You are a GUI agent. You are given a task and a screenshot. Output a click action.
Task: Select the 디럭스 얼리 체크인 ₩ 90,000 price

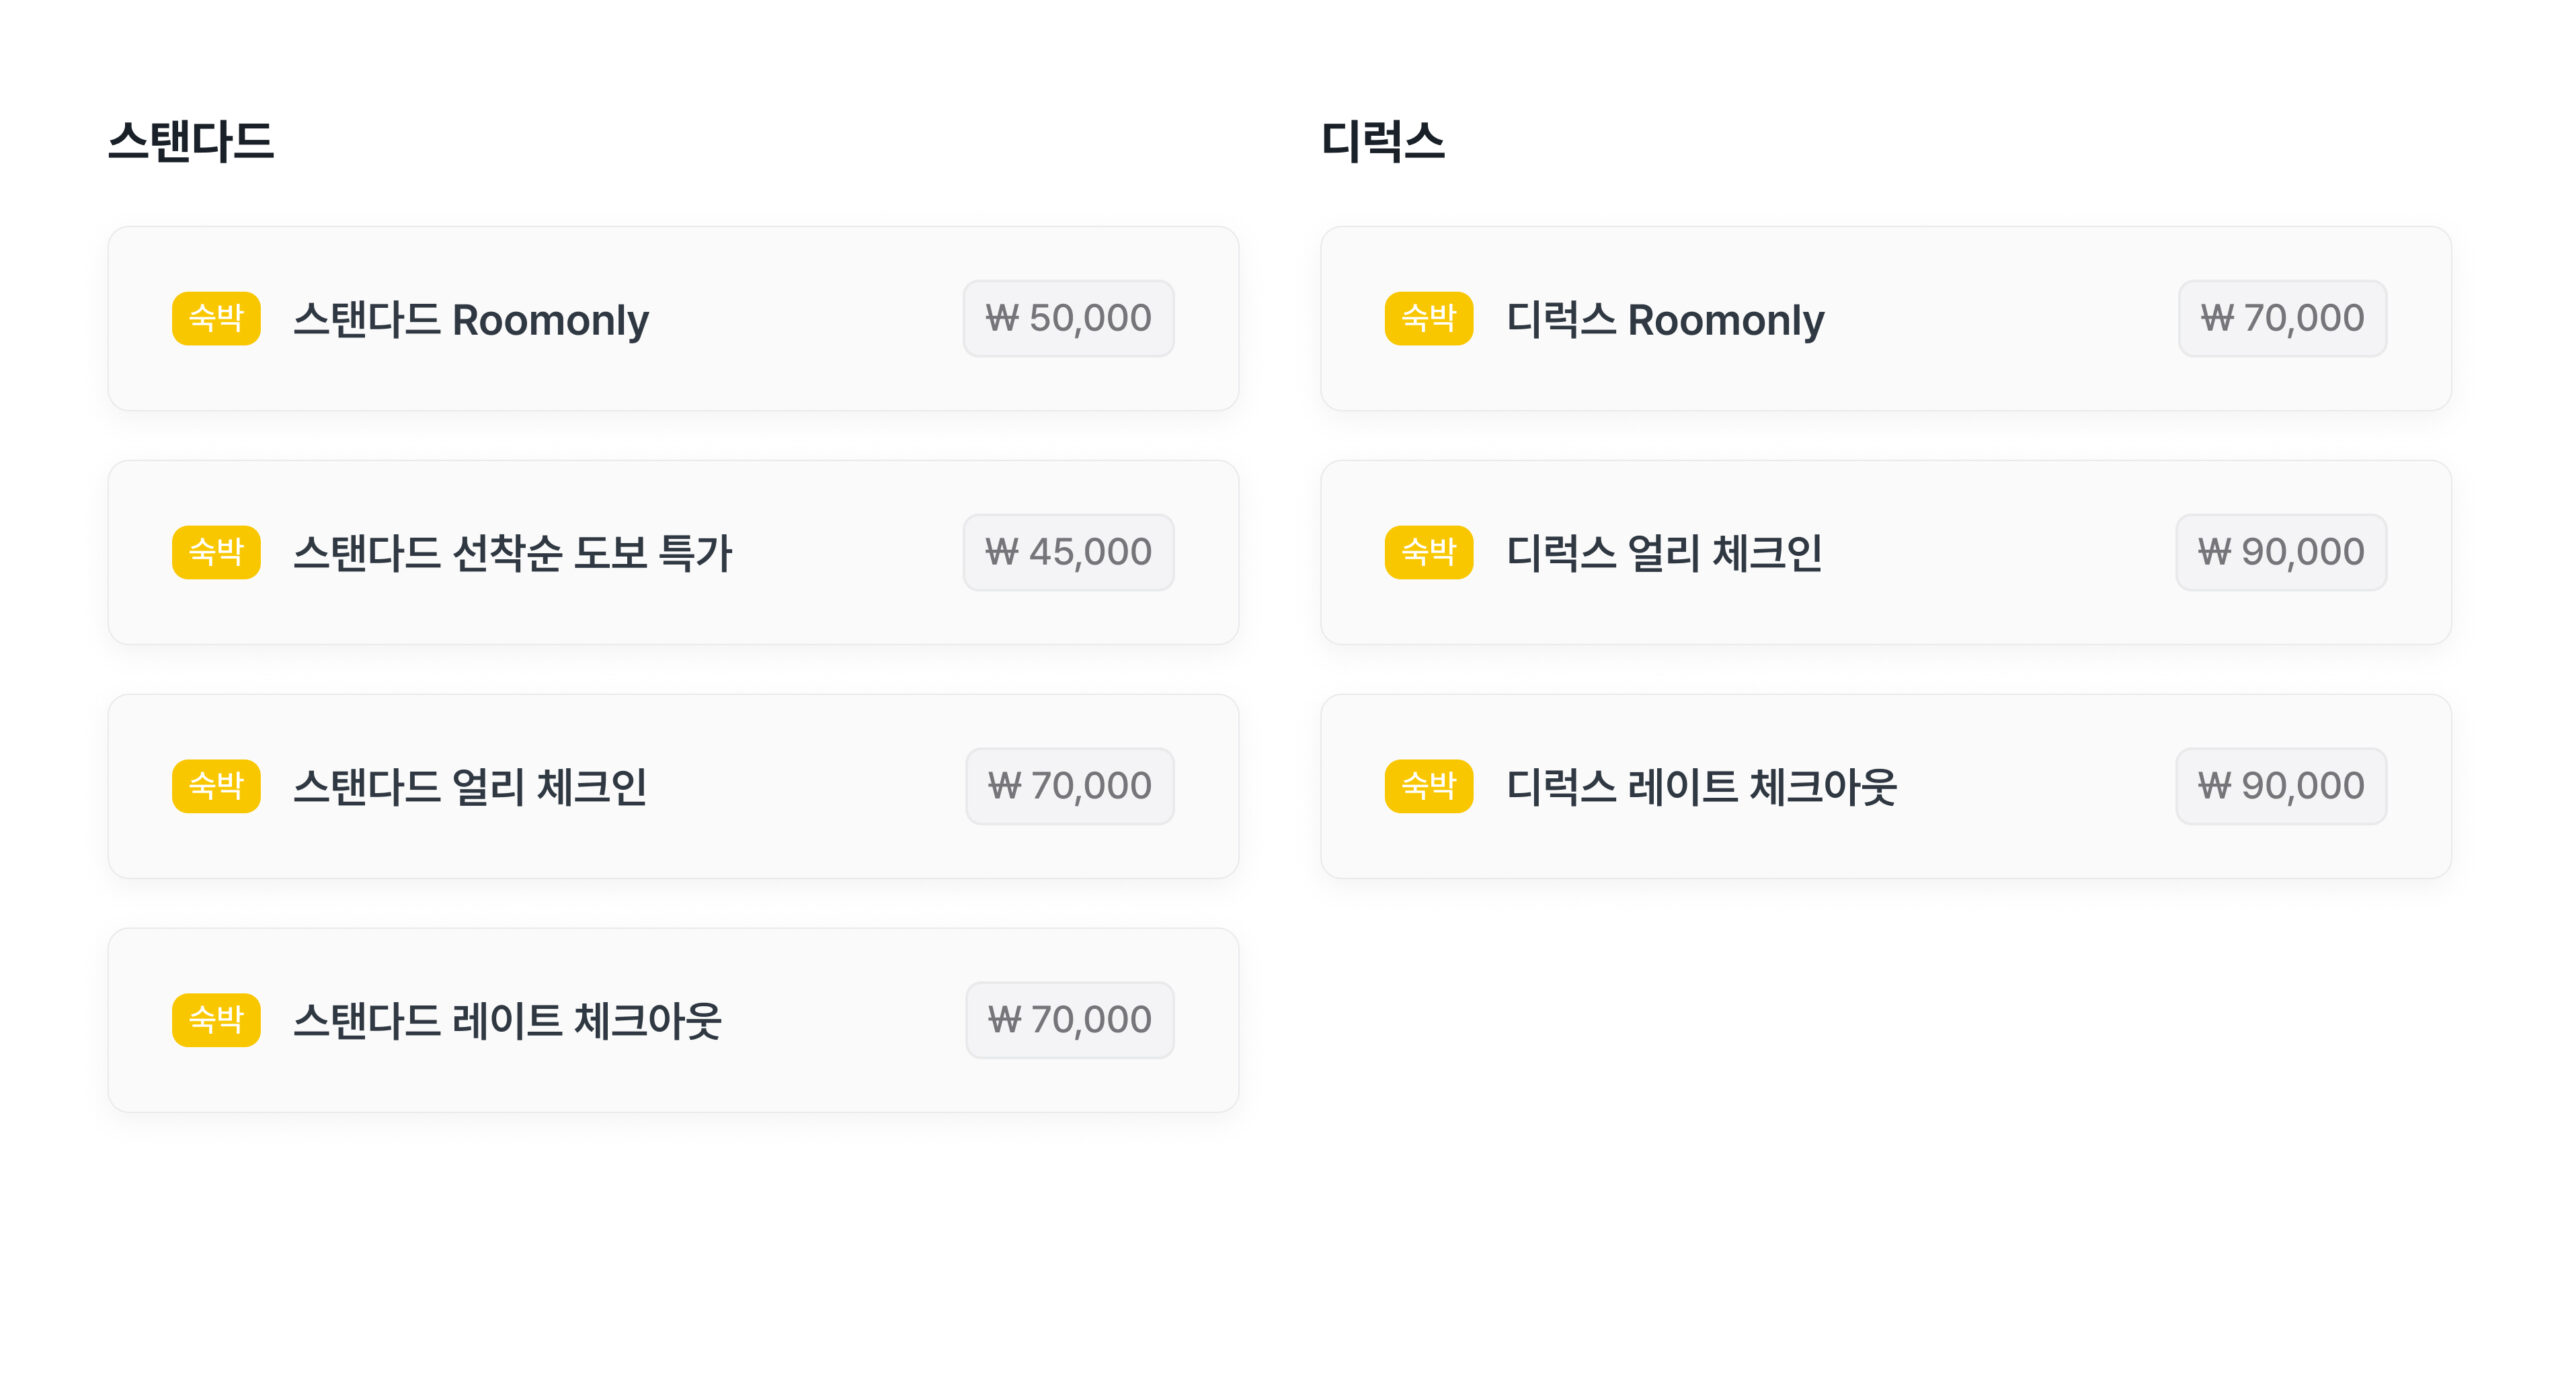point(2280,552)
